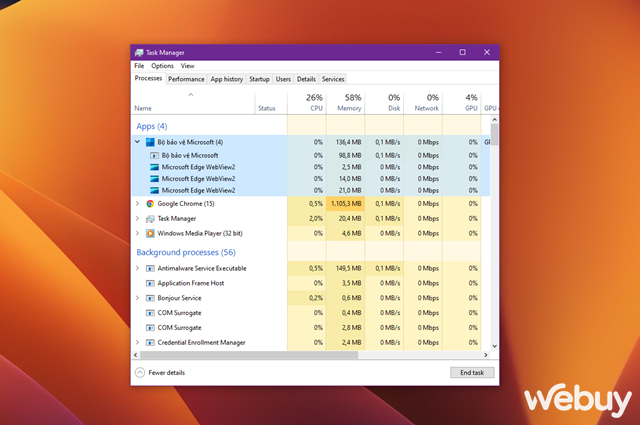640x425 pixels.
Task: Click the Bộ bảo vệ Microsoft (4) app icon
Action: [150, 142]
